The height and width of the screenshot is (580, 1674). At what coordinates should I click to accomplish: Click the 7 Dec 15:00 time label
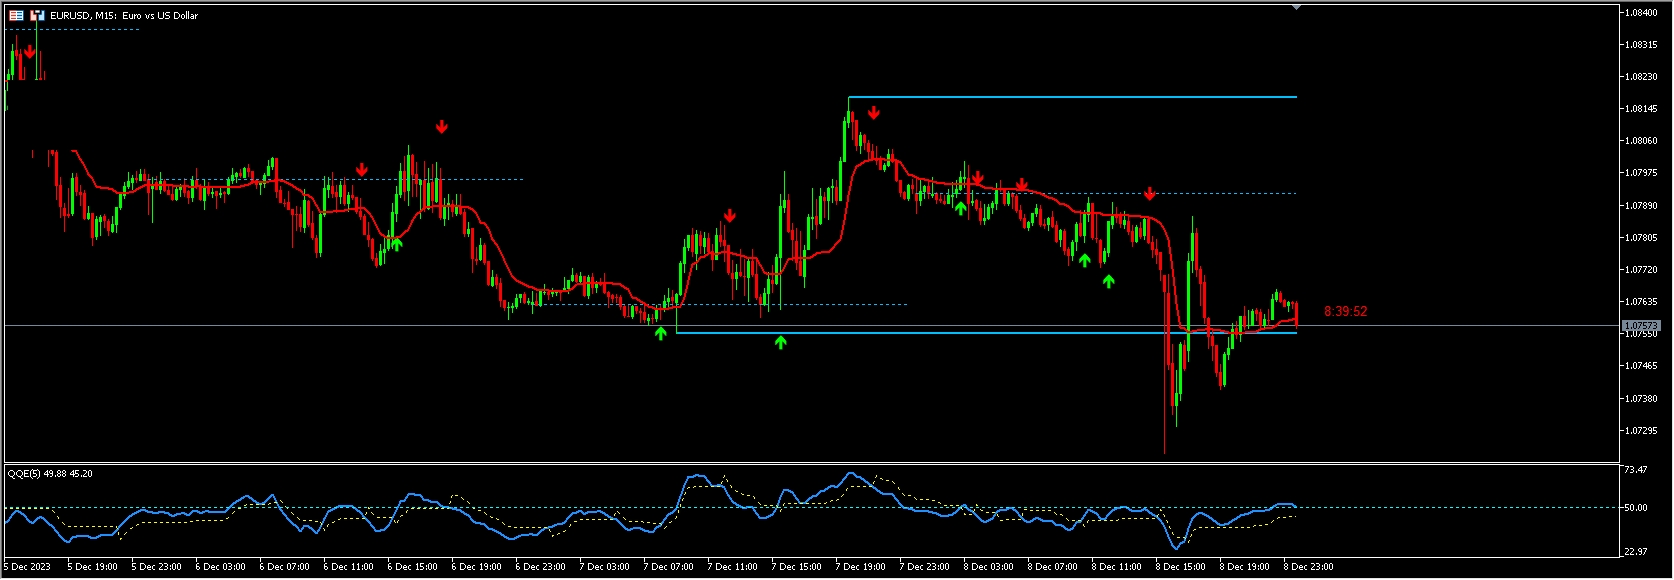(797, 567)
